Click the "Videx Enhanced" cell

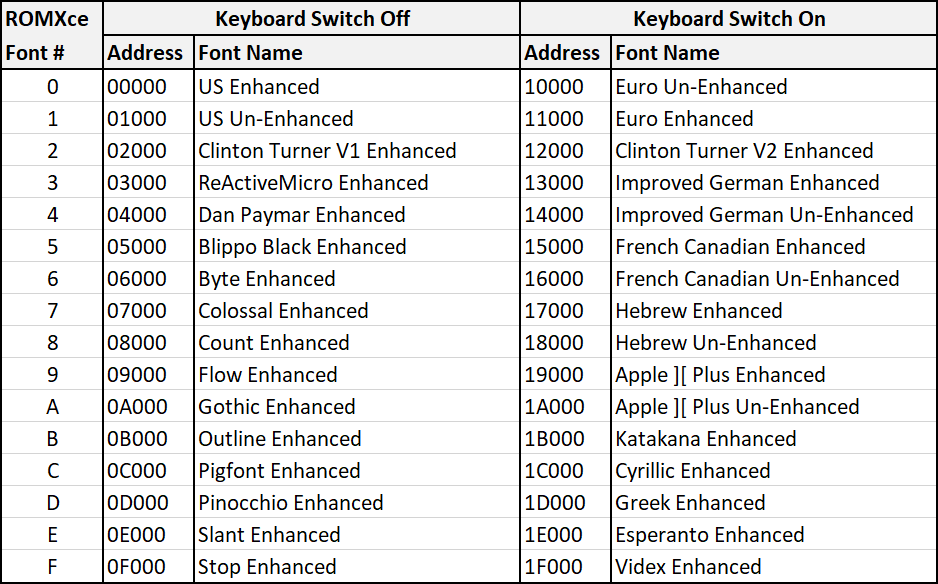tap(688, 567)
